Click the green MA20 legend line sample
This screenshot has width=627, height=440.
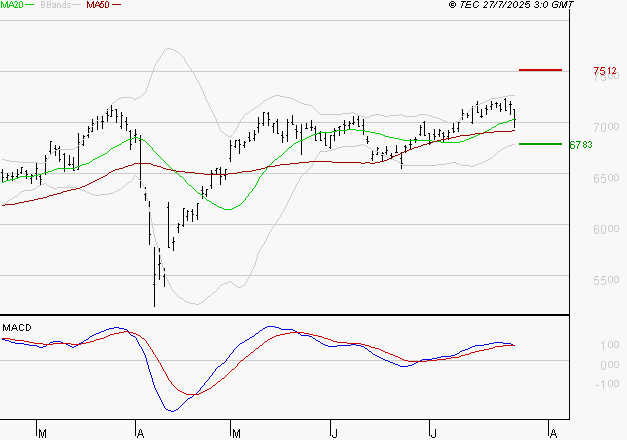click(30, 6)
